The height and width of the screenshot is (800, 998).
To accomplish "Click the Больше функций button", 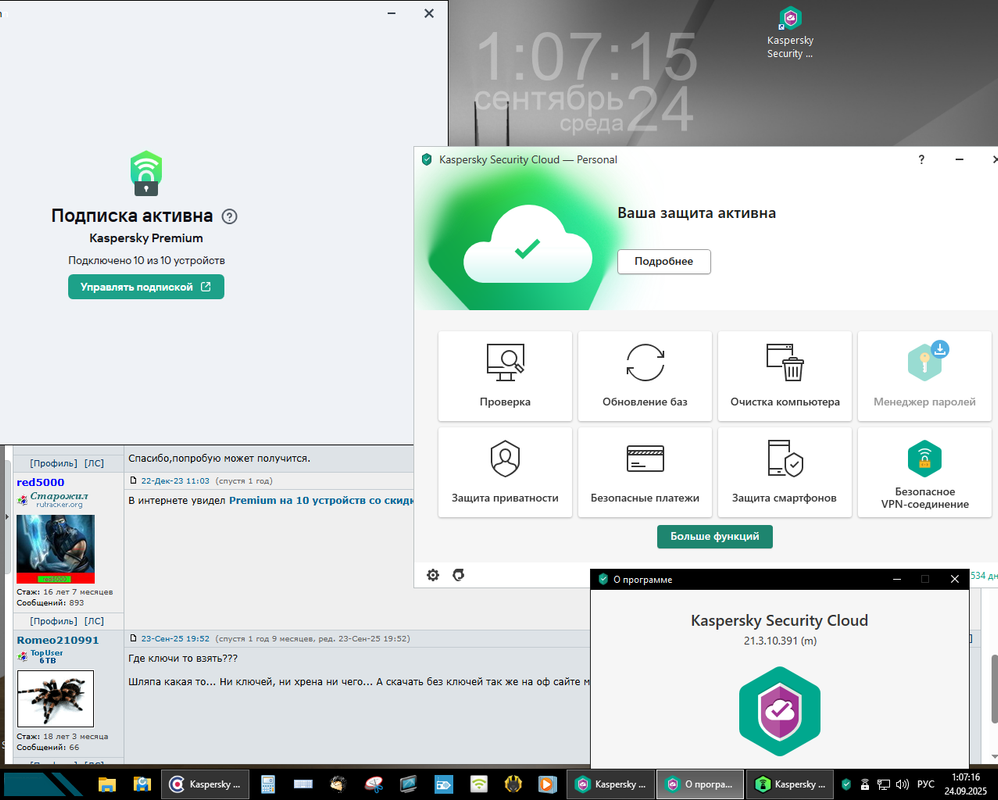I will click(x=715, y=537).
